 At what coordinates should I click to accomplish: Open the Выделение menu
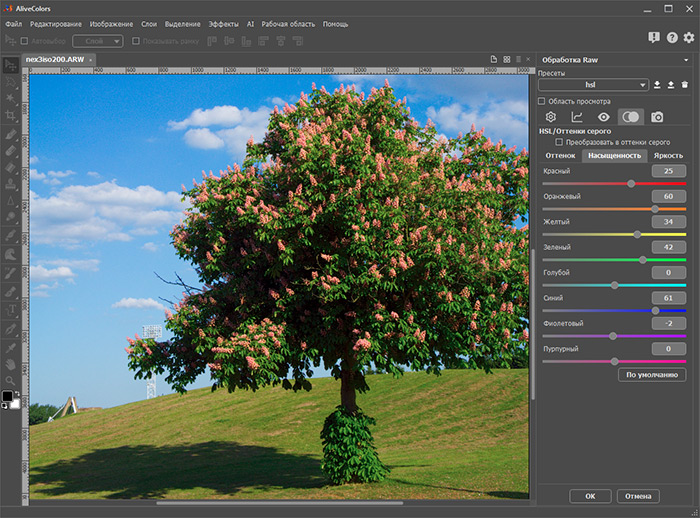pos(183,24)
